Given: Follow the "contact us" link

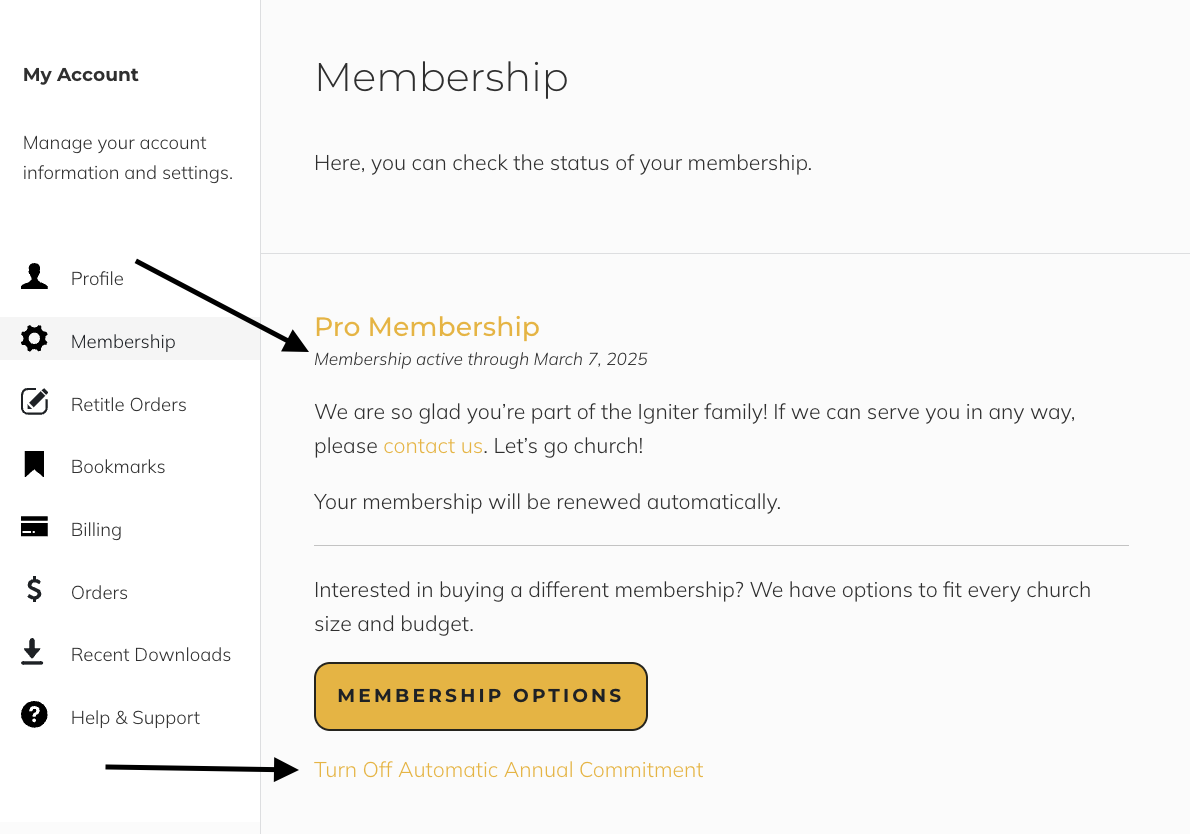Looking at the screenshot, I should 432,446.
